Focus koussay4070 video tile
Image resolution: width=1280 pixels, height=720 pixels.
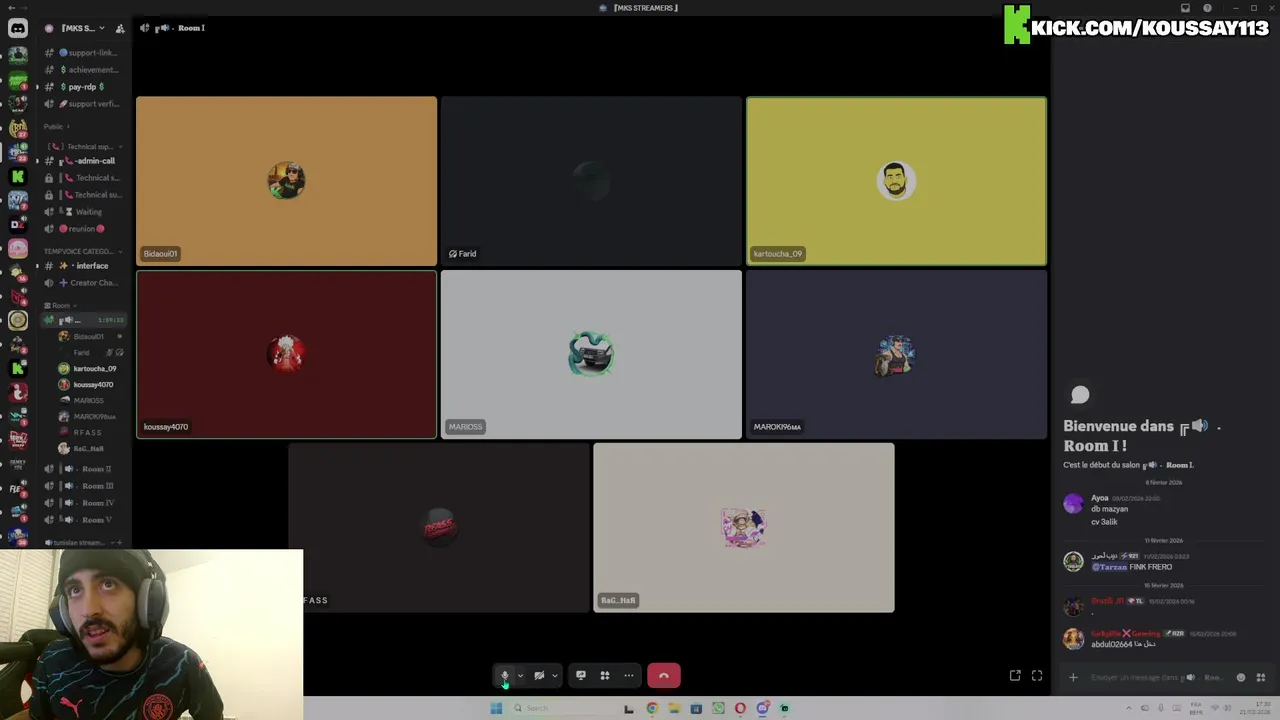(x=287, y=355)
